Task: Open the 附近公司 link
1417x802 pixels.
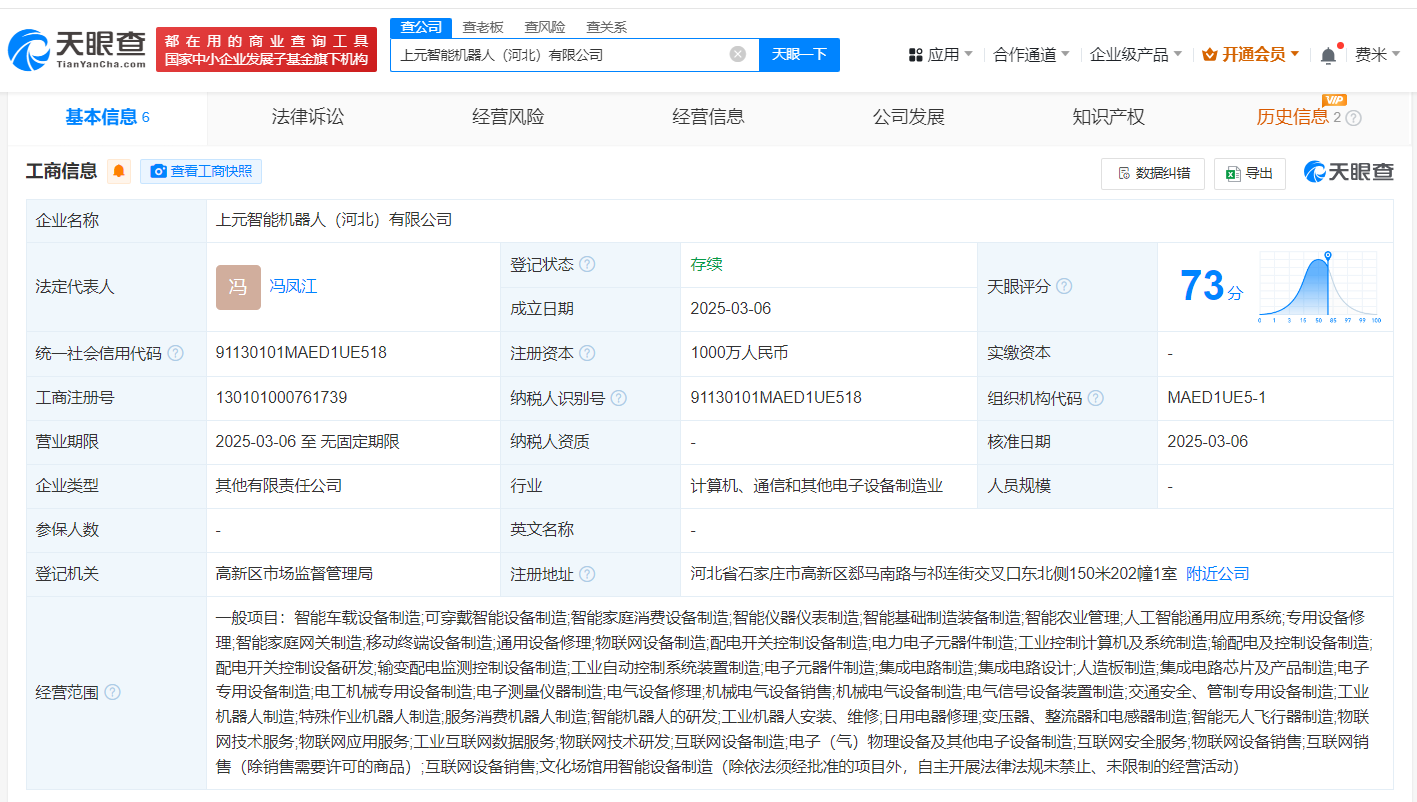Action: (x=1217, y=574)
